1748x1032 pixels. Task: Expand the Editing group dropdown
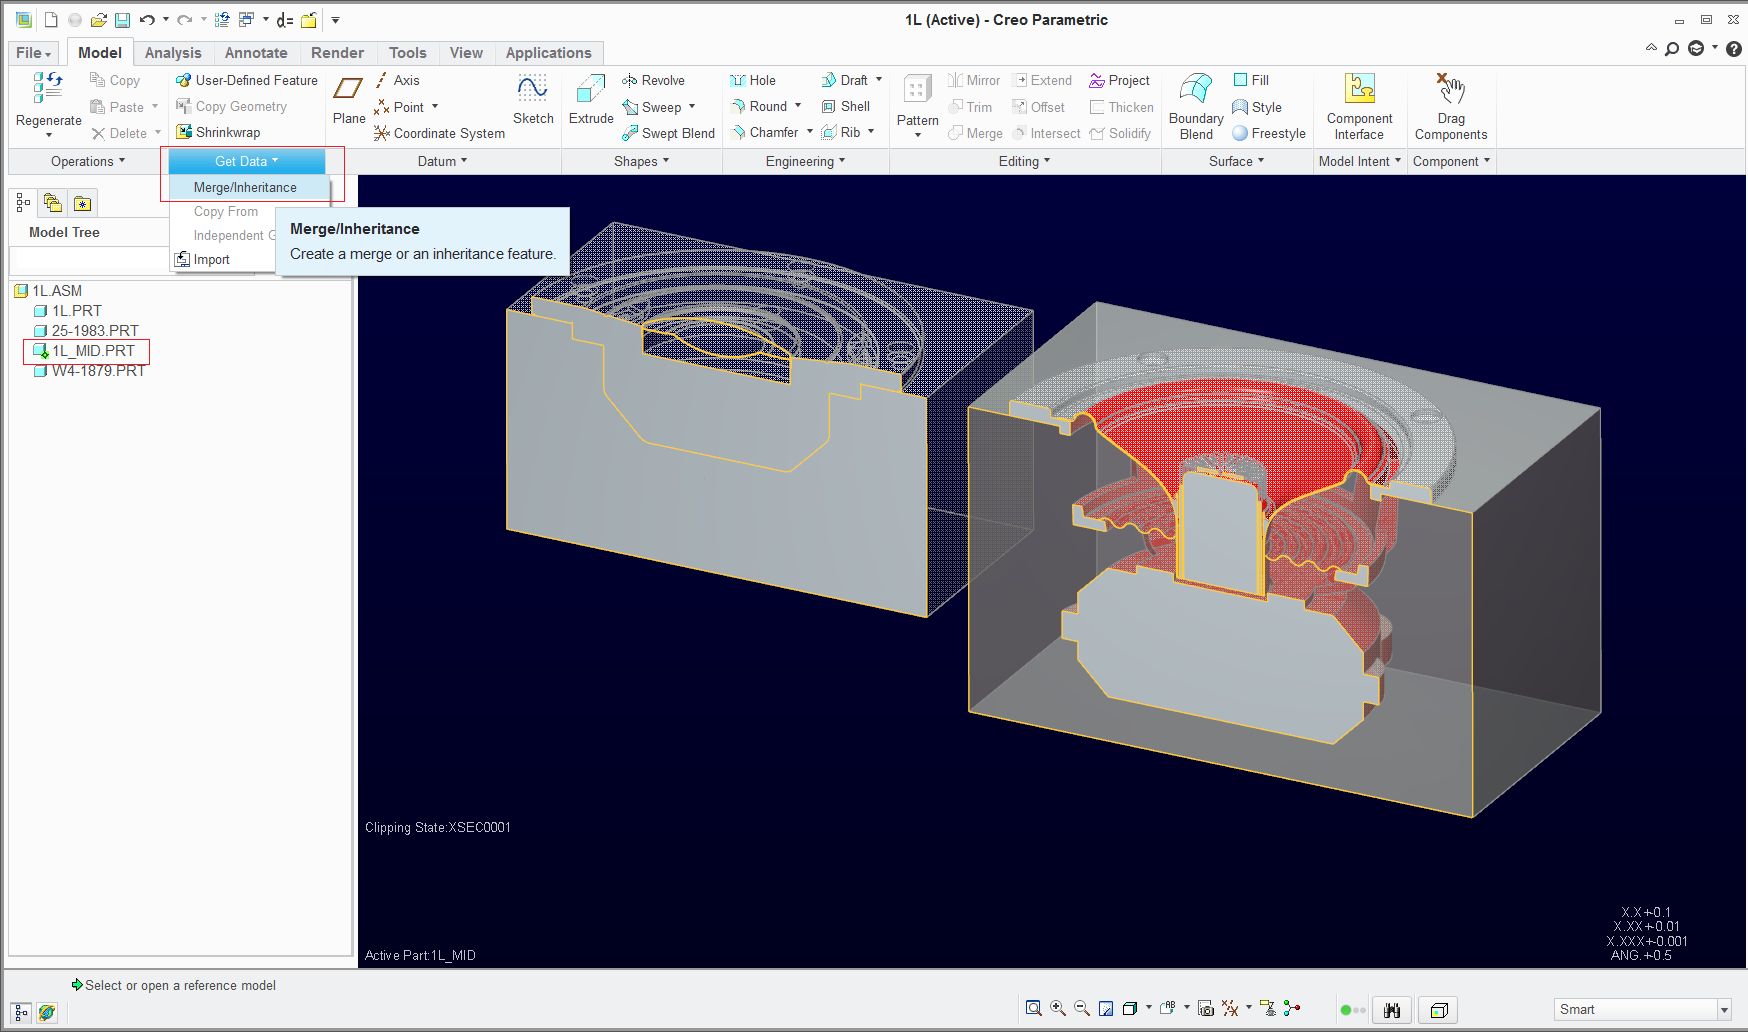(1025, 161)
